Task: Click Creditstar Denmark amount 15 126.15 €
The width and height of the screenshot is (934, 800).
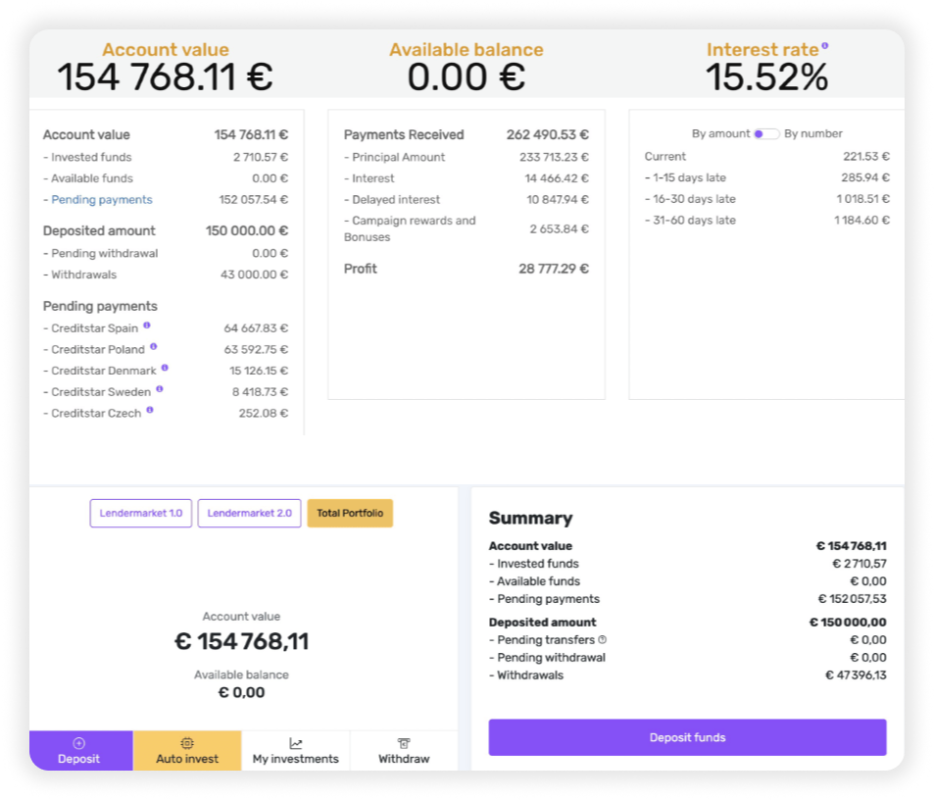Action: tap(259, 371)
